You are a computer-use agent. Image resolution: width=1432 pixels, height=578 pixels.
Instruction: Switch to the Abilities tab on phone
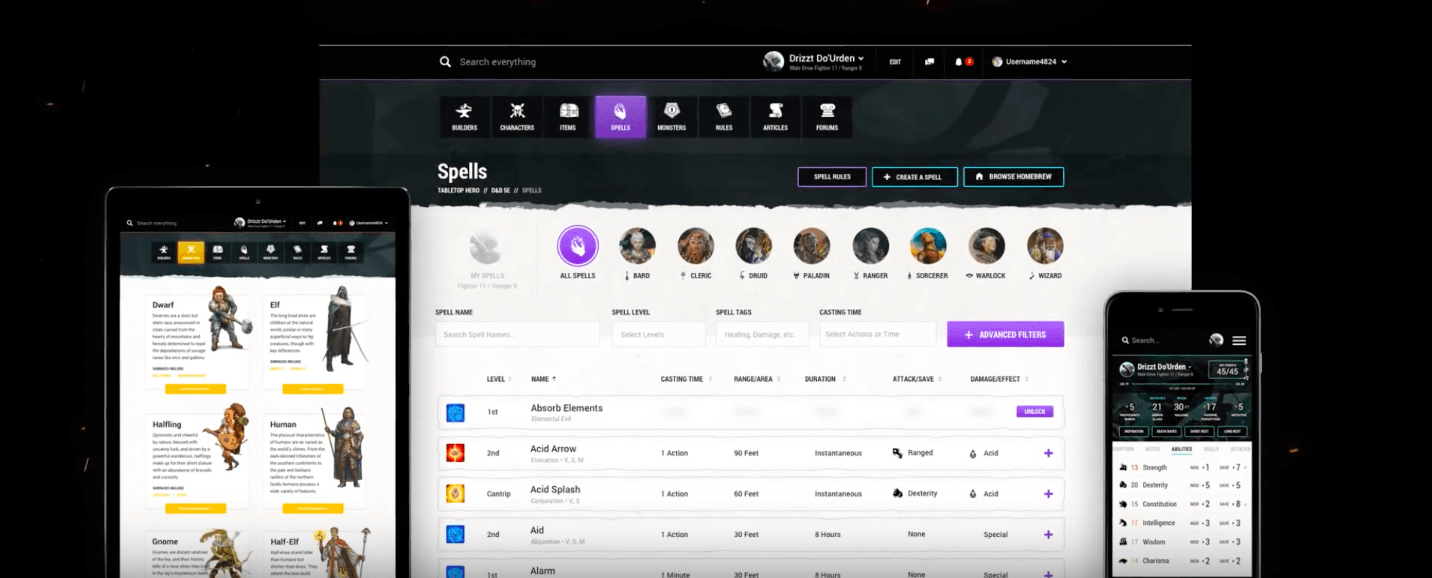pyautogui.click(x=1181, y=450)
